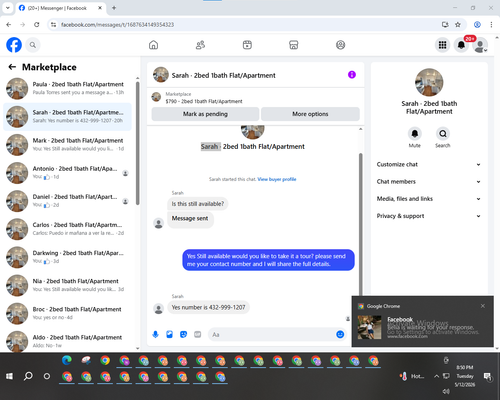Click the message input field Aa
Viewport: 500px width, 400px height.
[x=272, y=334]
